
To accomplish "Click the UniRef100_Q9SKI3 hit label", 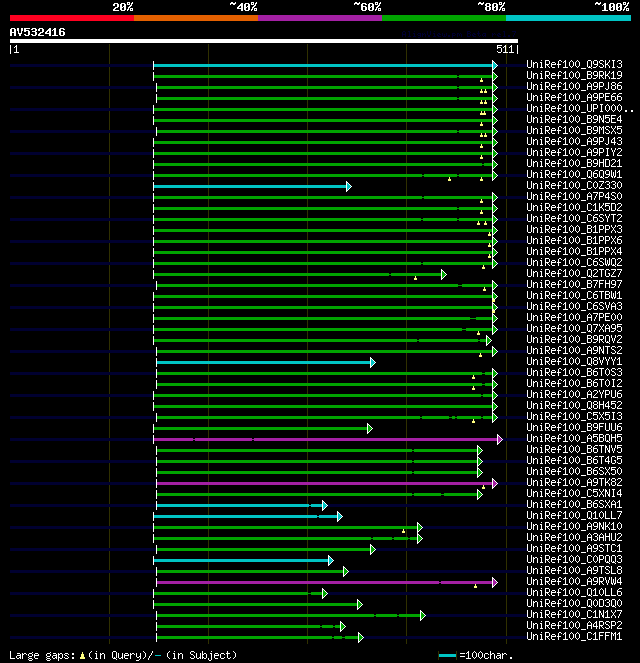I will (x=574, y=64).
